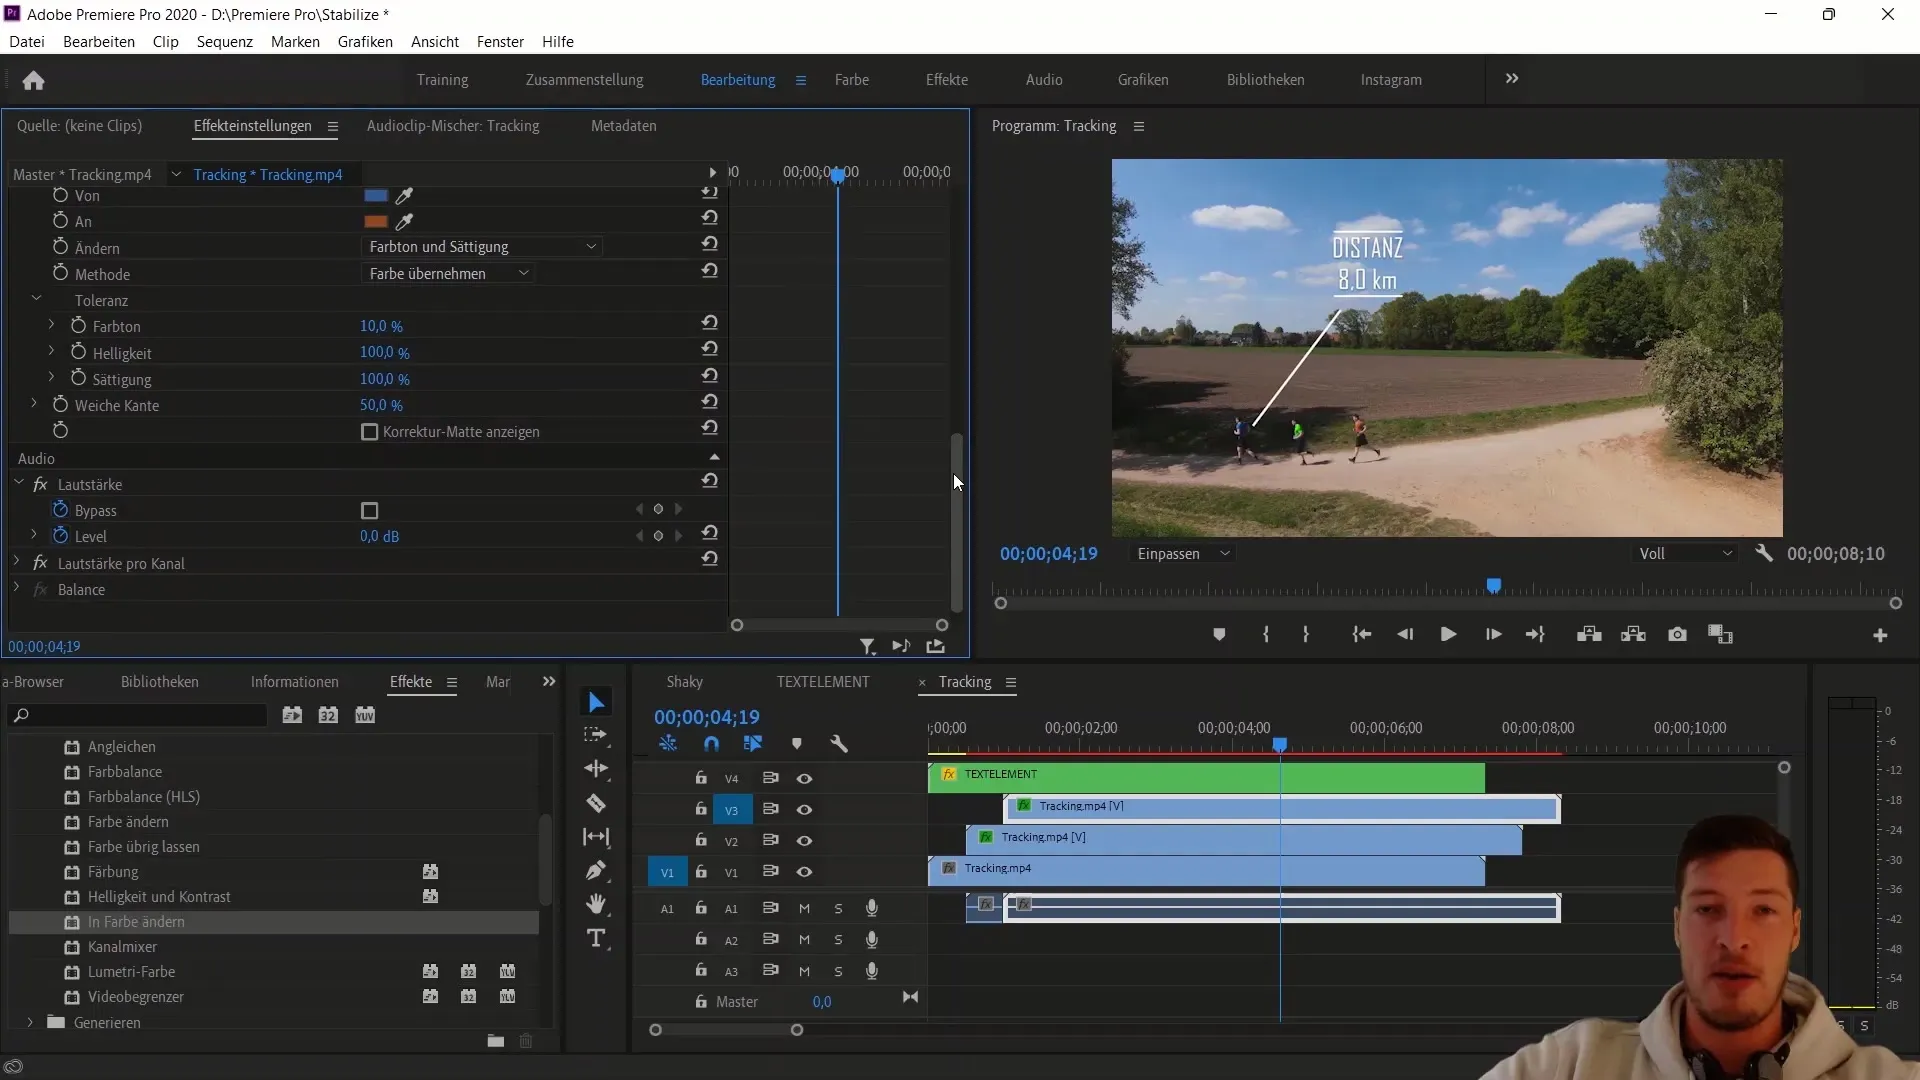
Task: Play the sequence in Program monitor
Action: (x=1448, y=635)
